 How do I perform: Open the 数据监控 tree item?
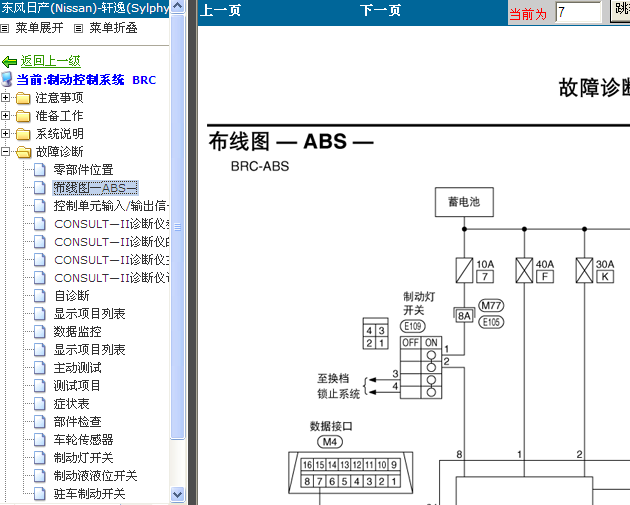pyautogui.click(x=78, y=331)
